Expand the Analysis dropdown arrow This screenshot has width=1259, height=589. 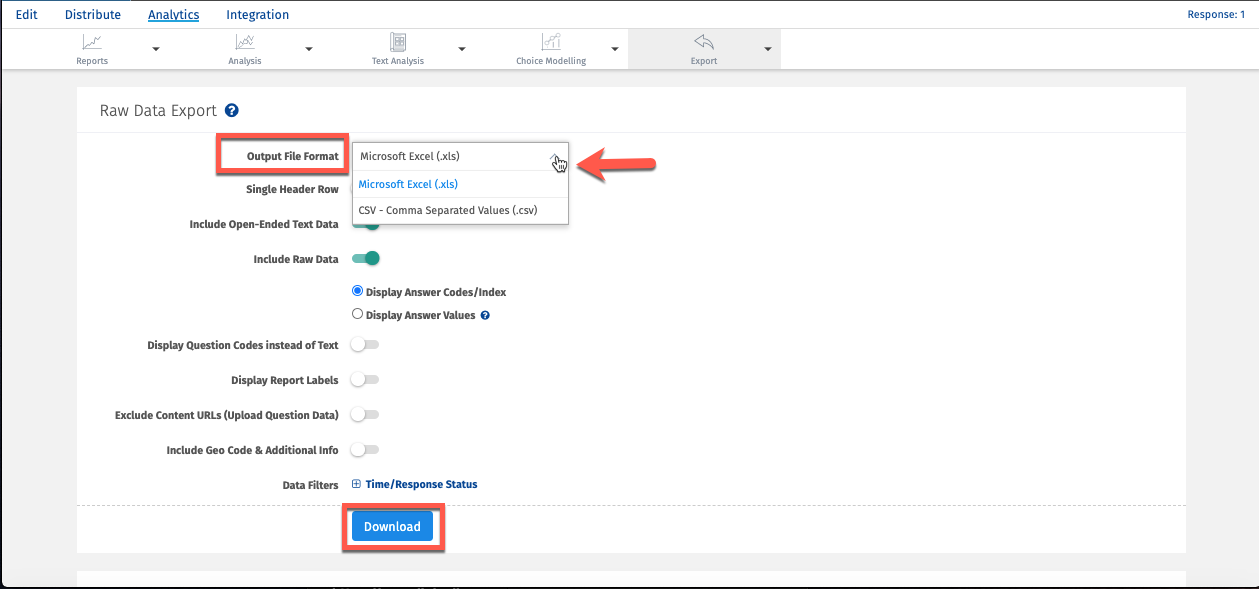309,49
